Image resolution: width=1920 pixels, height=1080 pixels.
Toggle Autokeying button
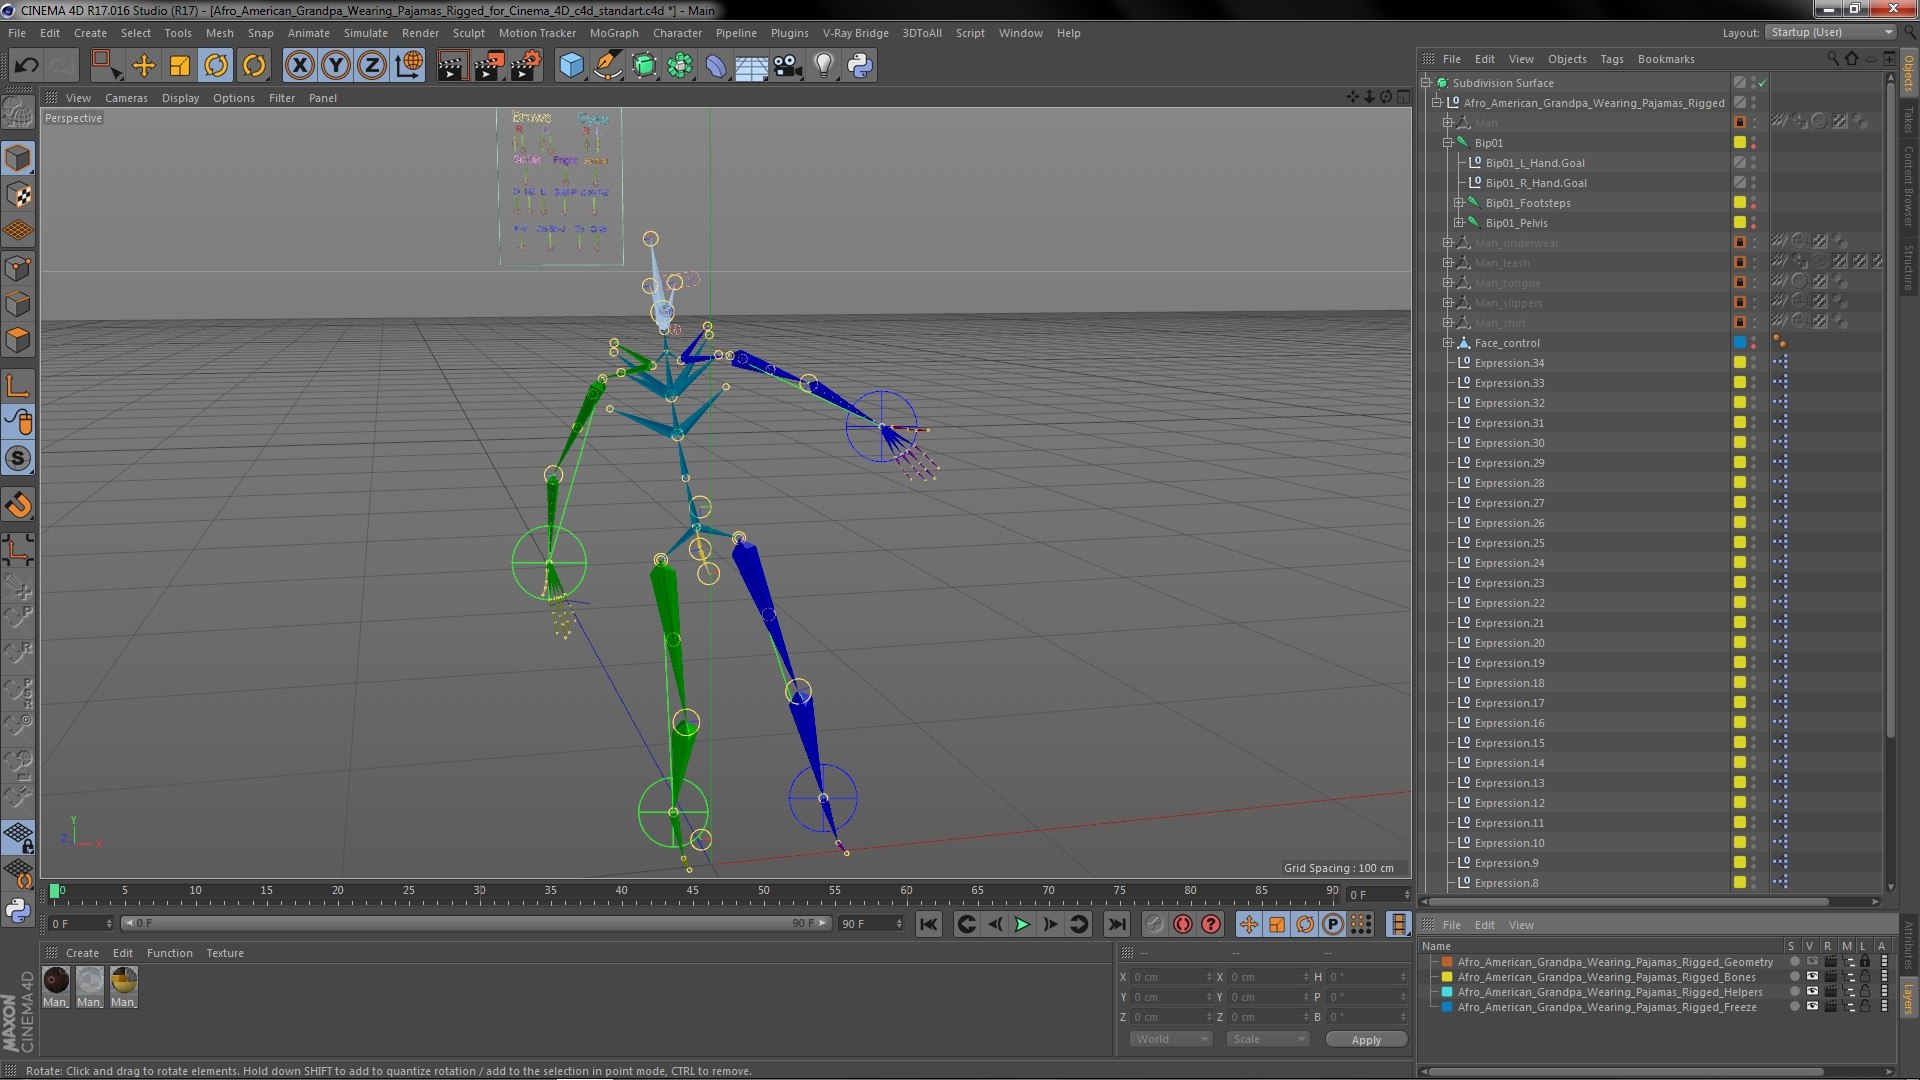[1182, 924]
